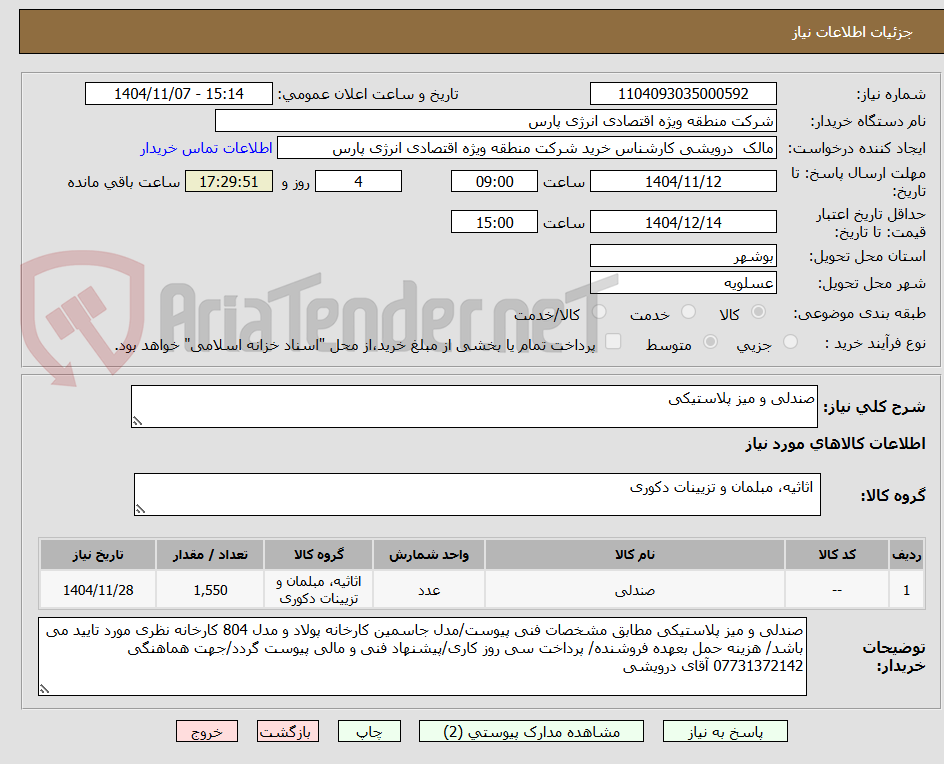Click the تاریخ نیاز column header
Viewport: 944px width, 764px height.
point(98,554)
